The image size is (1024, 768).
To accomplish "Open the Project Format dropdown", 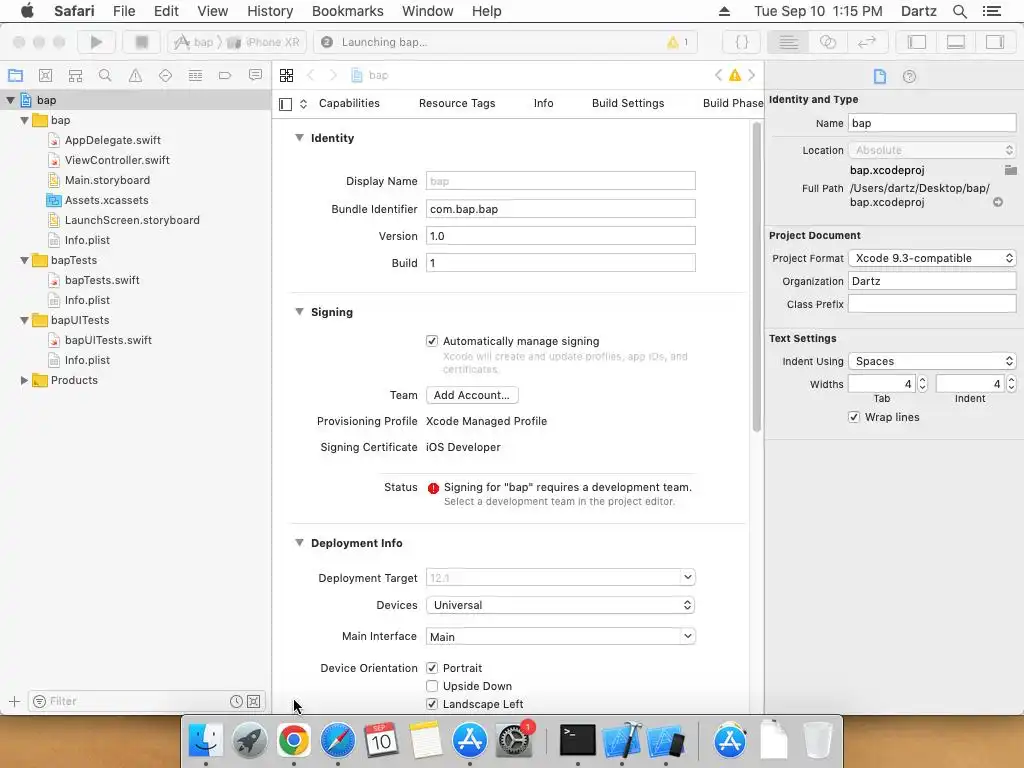I will tap(932, 258).
